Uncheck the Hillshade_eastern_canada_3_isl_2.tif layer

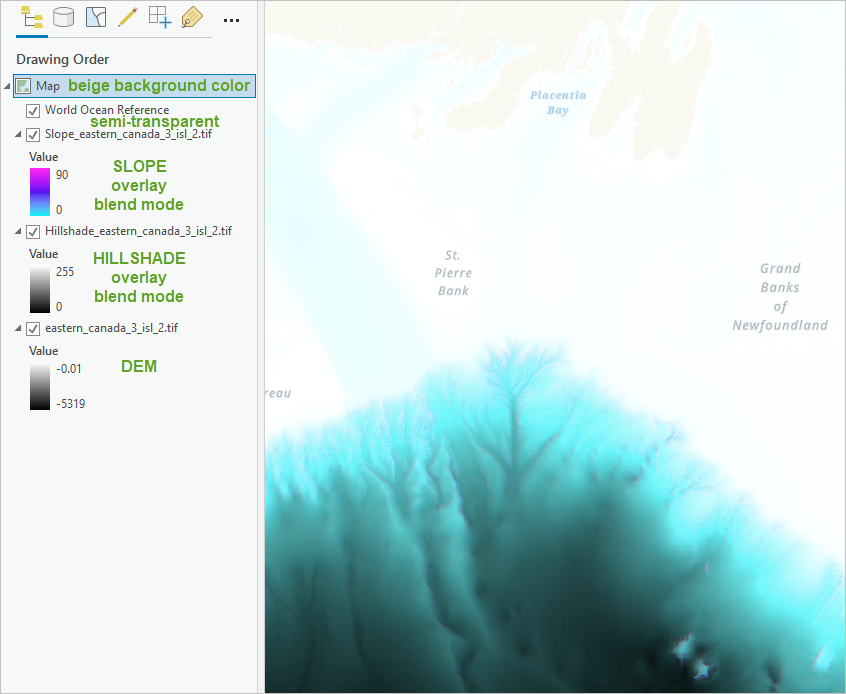click(x=33, y=231)
